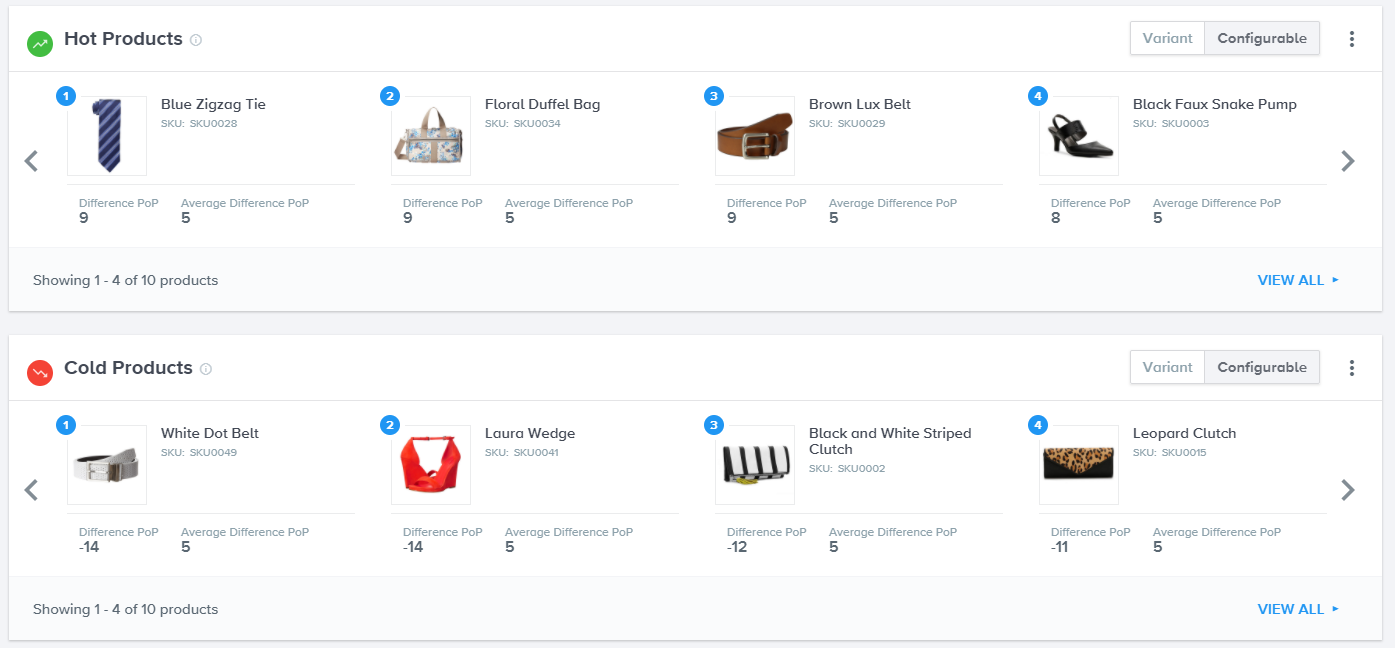Click the Blue Zigzag Tie product name
The height and width of the screenshot is (648, 1395).
(x=213, y=104)
